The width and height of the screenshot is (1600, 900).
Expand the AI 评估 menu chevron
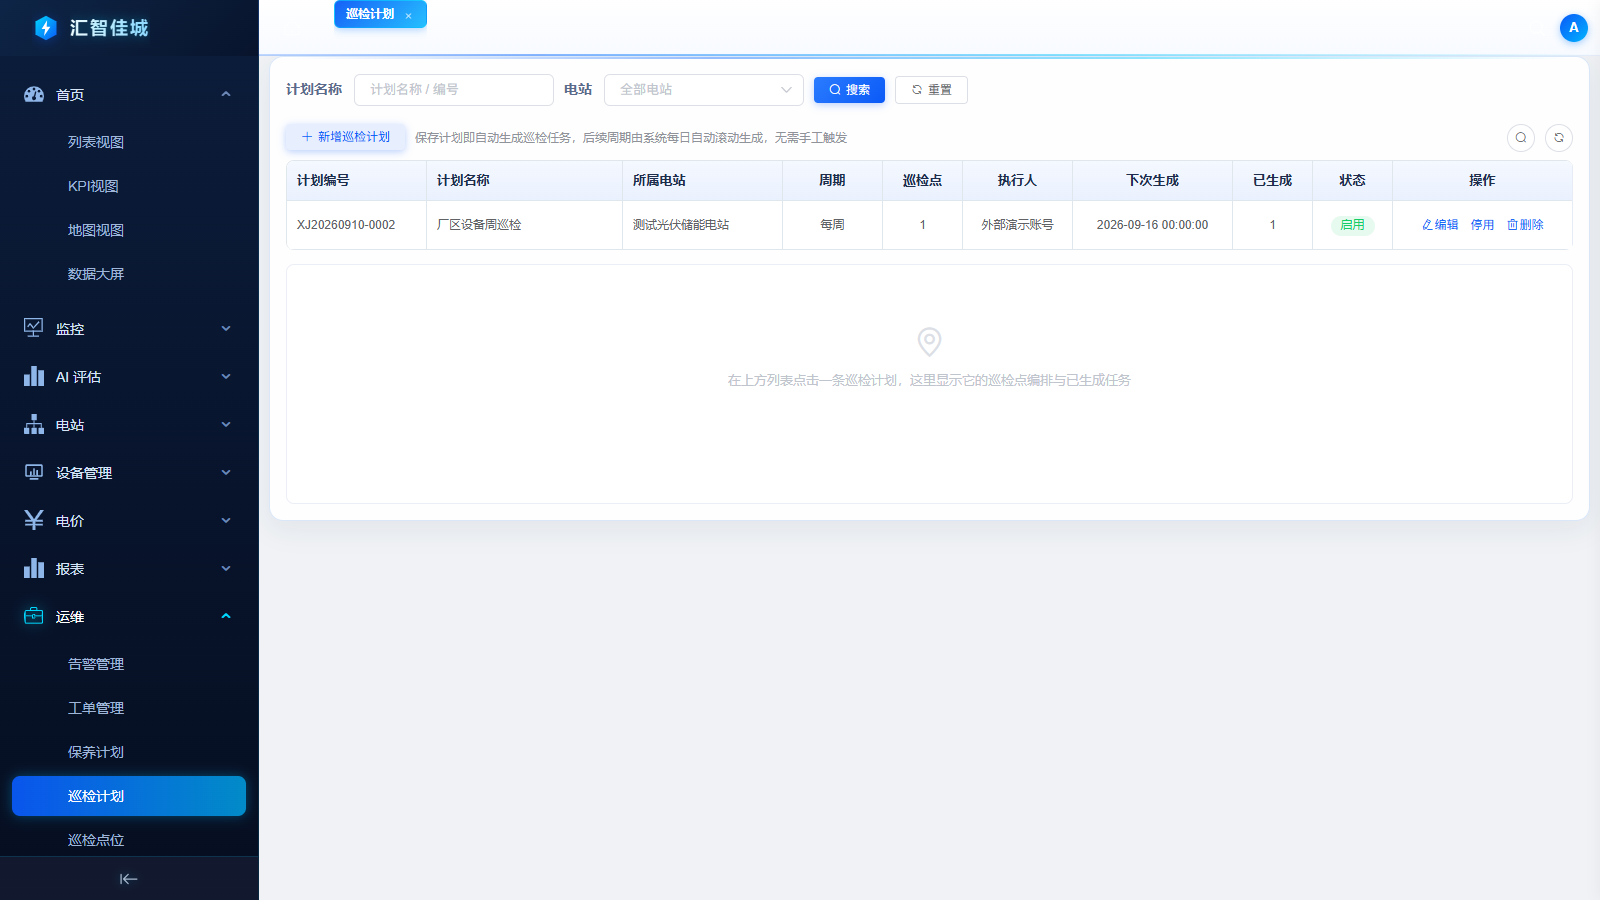tap(226, 376)
